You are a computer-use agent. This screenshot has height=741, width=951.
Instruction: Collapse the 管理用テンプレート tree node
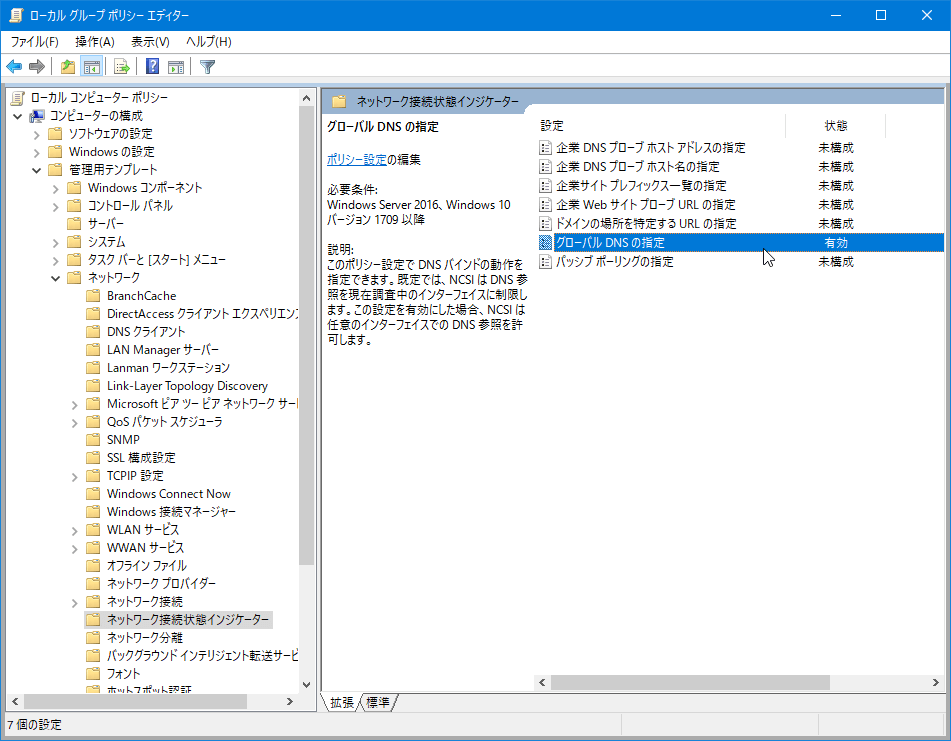37,170
